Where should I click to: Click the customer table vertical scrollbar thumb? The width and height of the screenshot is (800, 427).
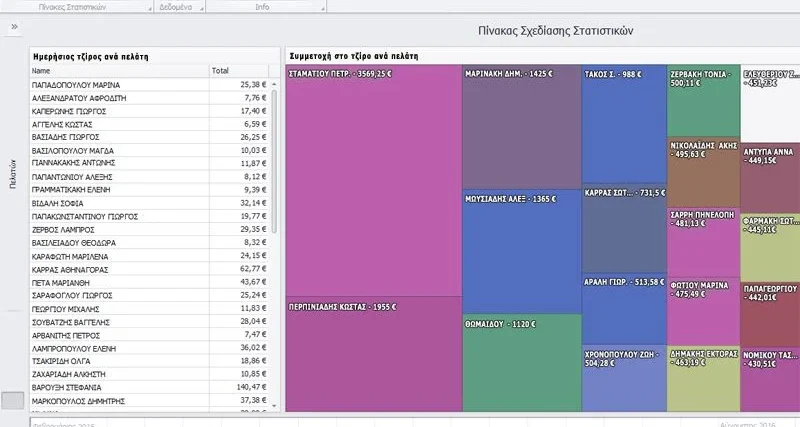[x=274, y=162]
